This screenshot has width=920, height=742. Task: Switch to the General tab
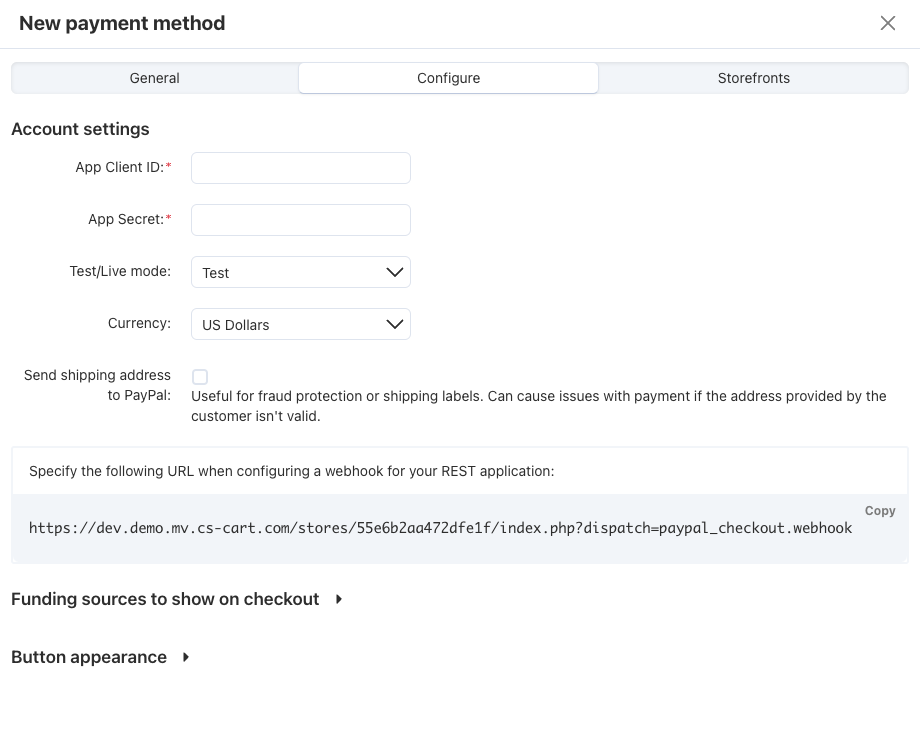tap(154, 78)
